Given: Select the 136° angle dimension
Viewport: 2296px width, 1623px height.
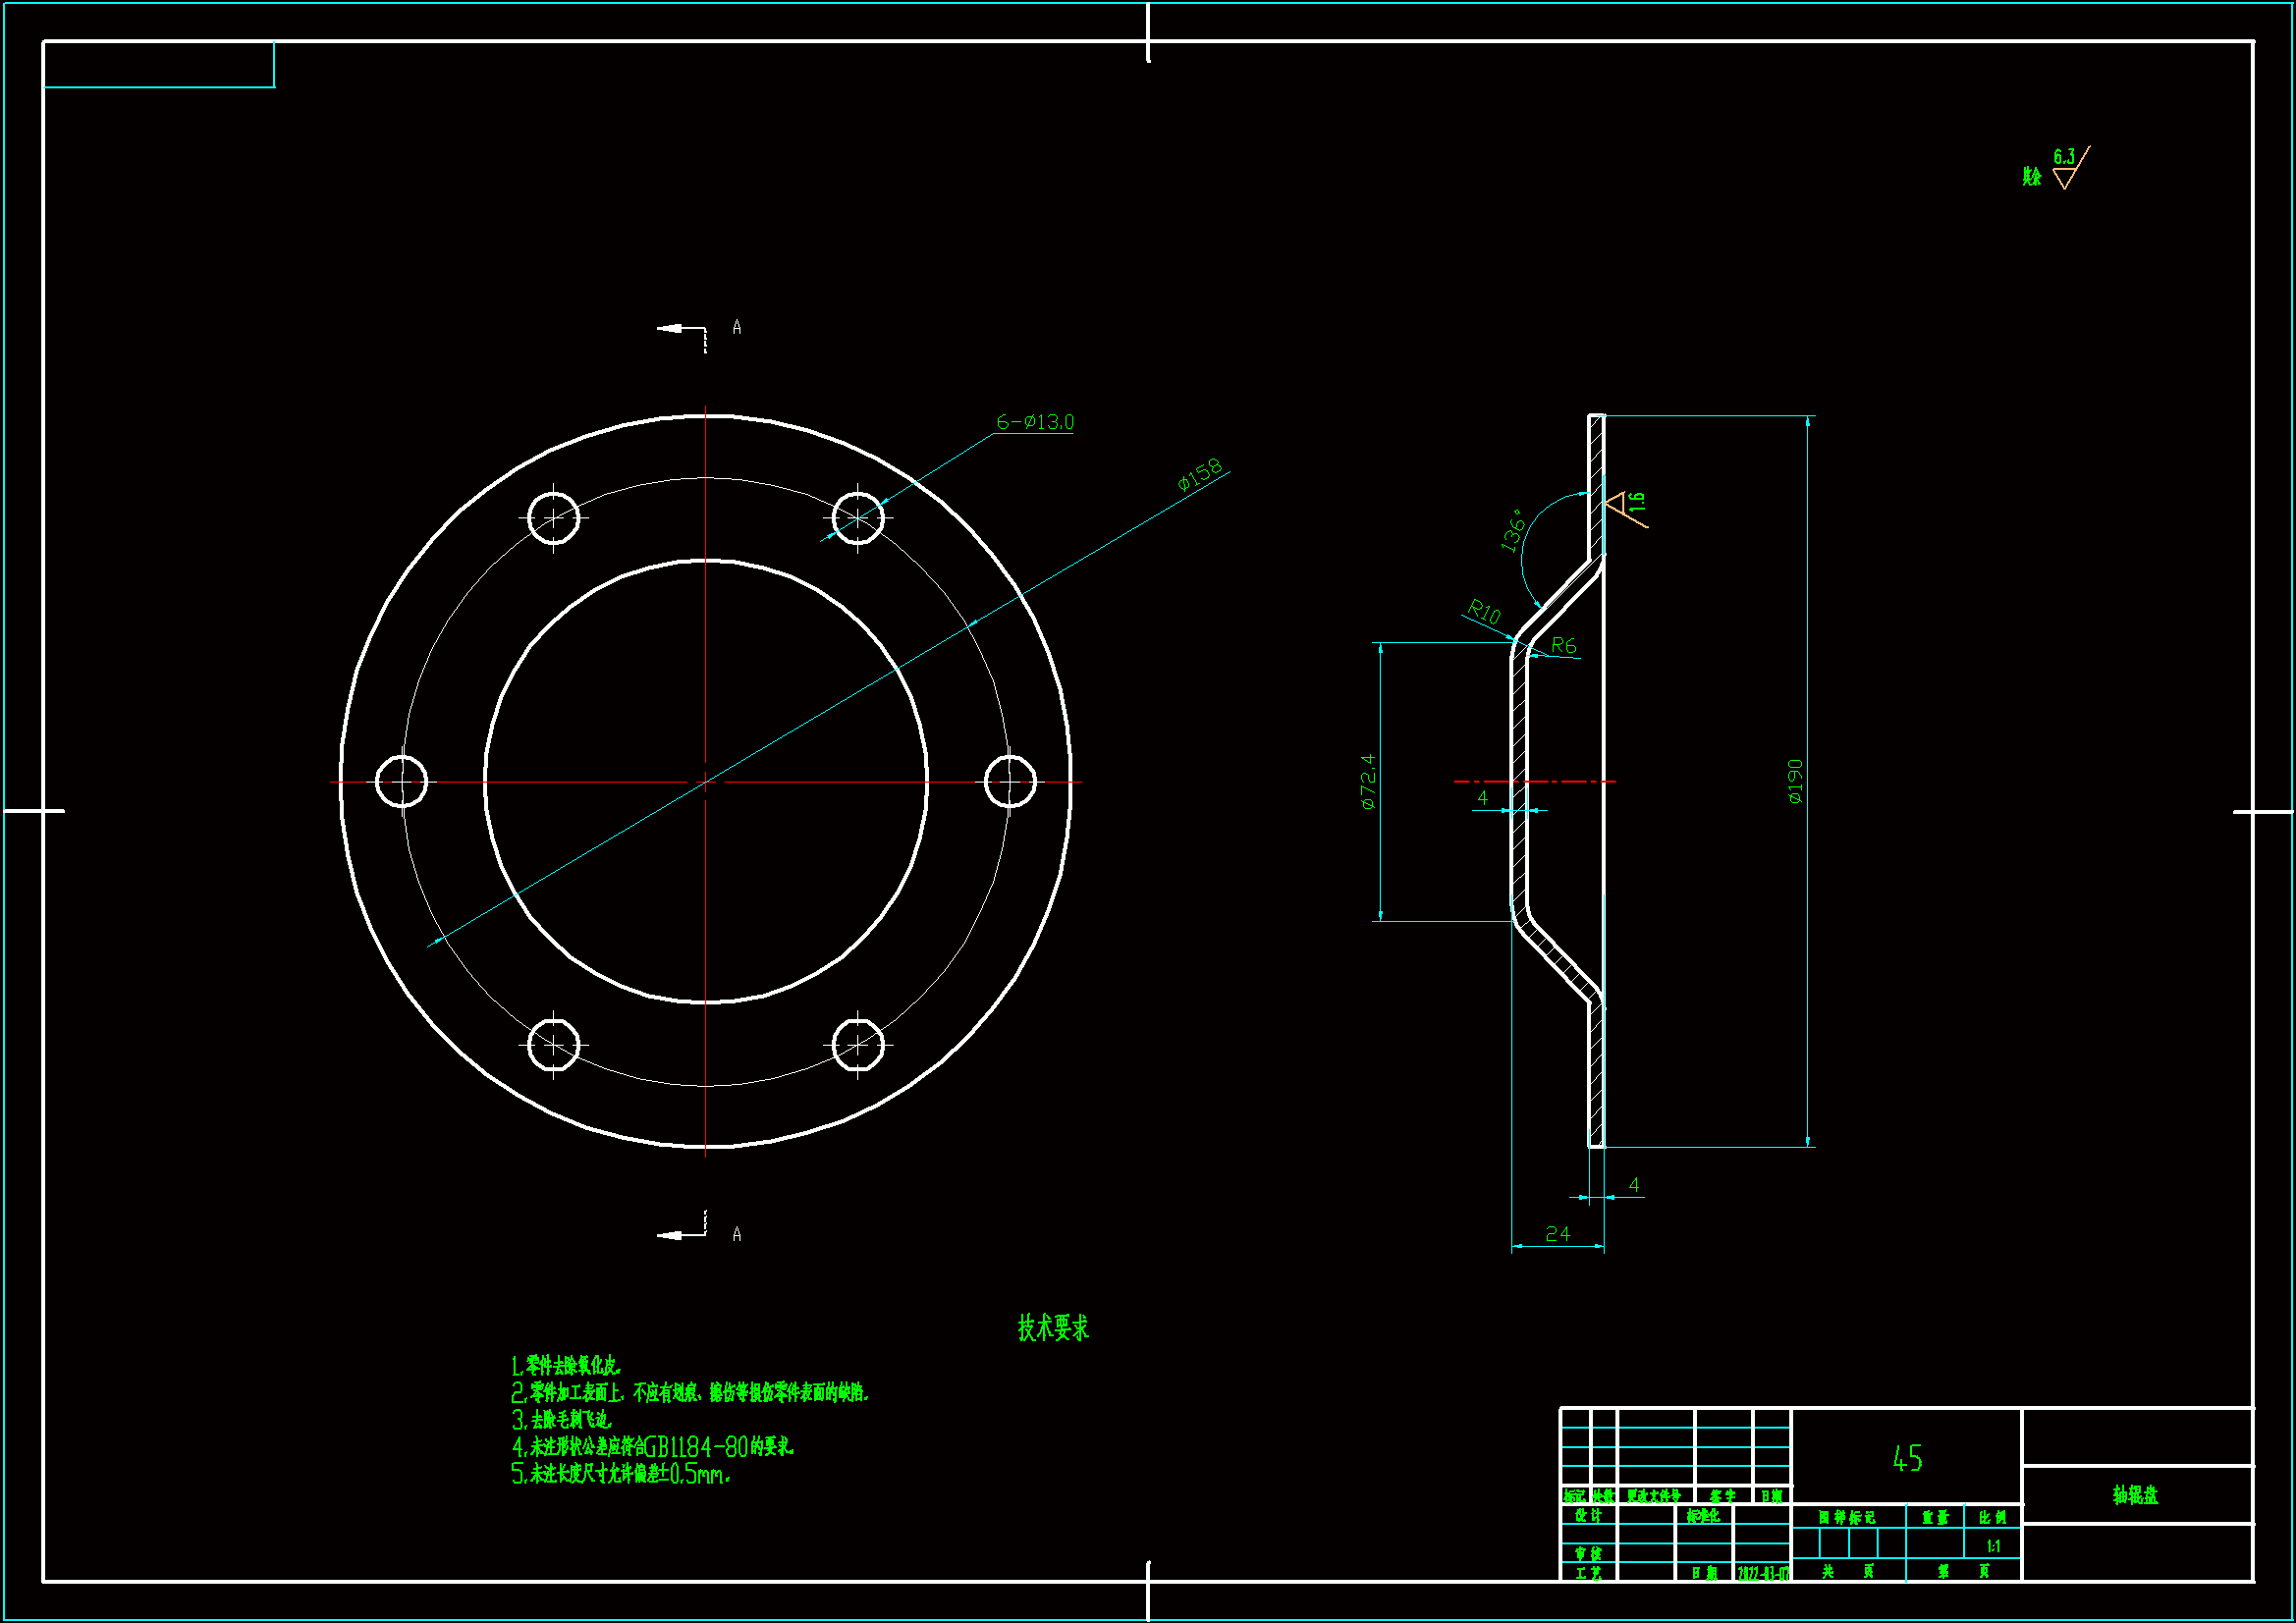Looking at the screenshot, I should click(1512, 531).
